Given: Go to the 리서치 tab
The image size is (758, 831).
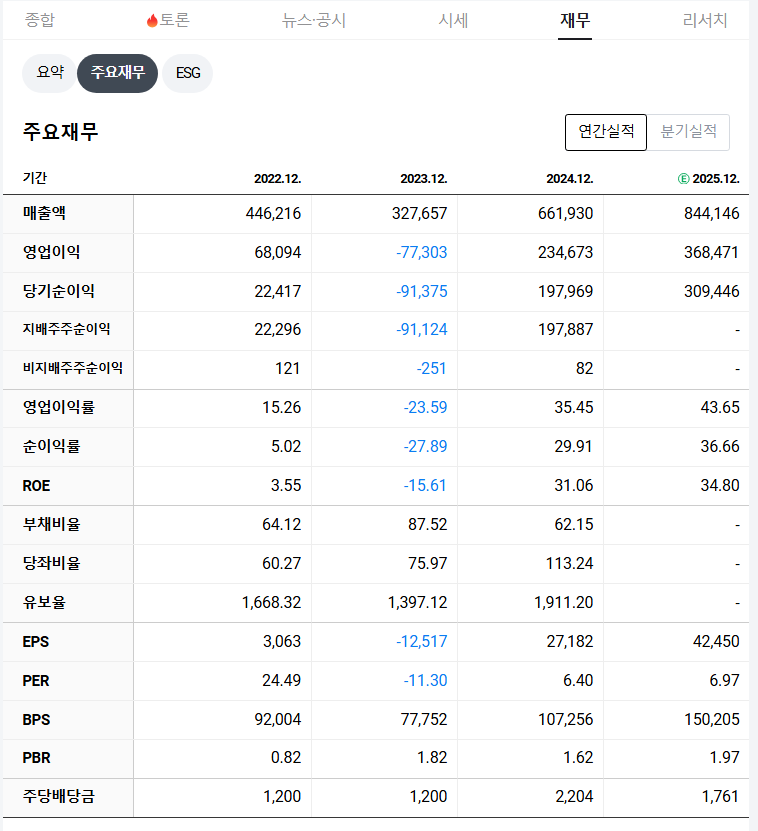Looking at the screenshot, I should point(703,20).
